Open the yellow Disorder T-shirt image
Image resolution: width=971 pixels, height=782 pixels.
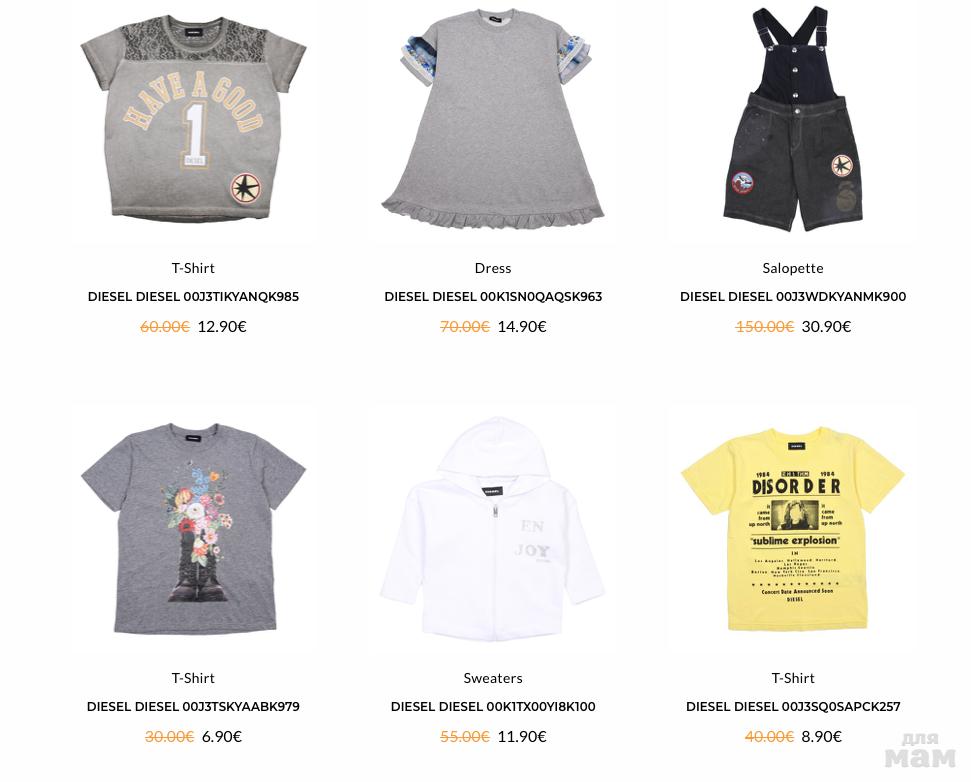click(x=793, y=529)
